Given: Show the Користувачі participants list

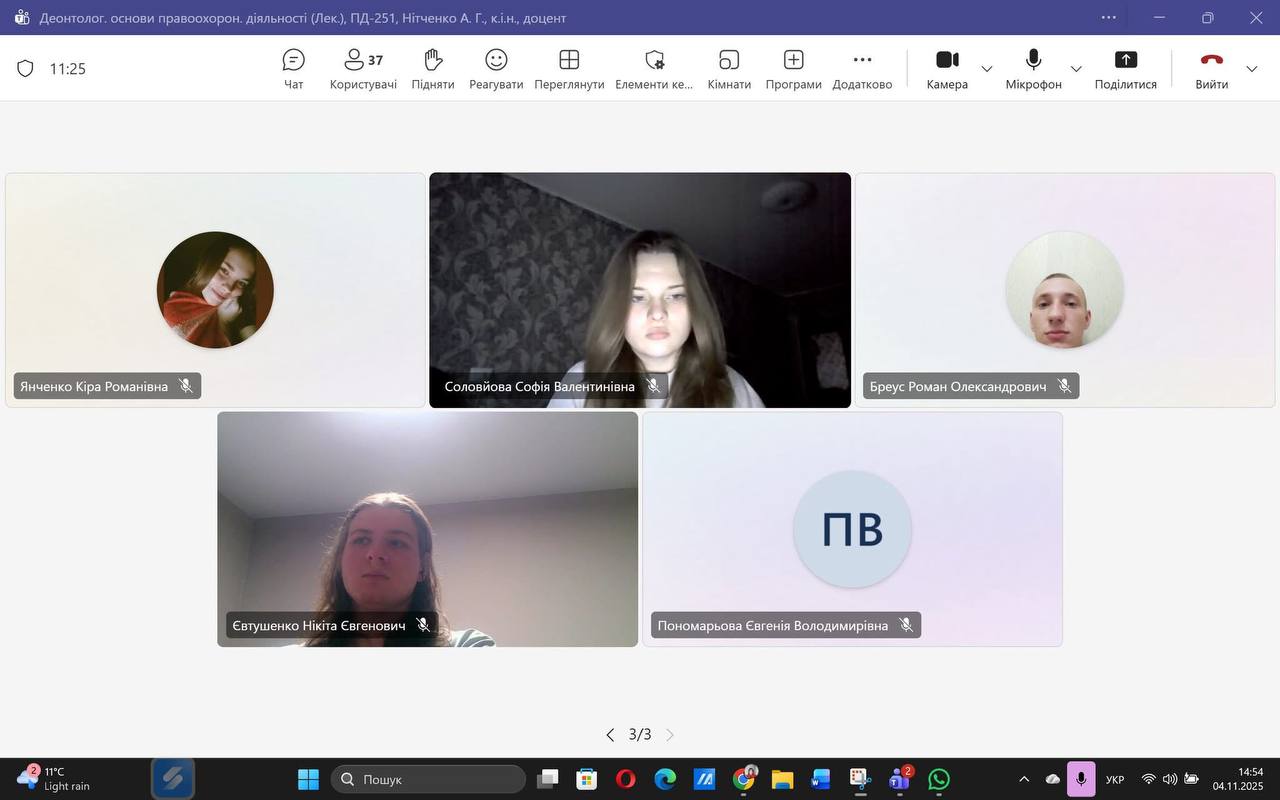Looking at the screenshot, I should pyautogui.click(x=363, y=69).
